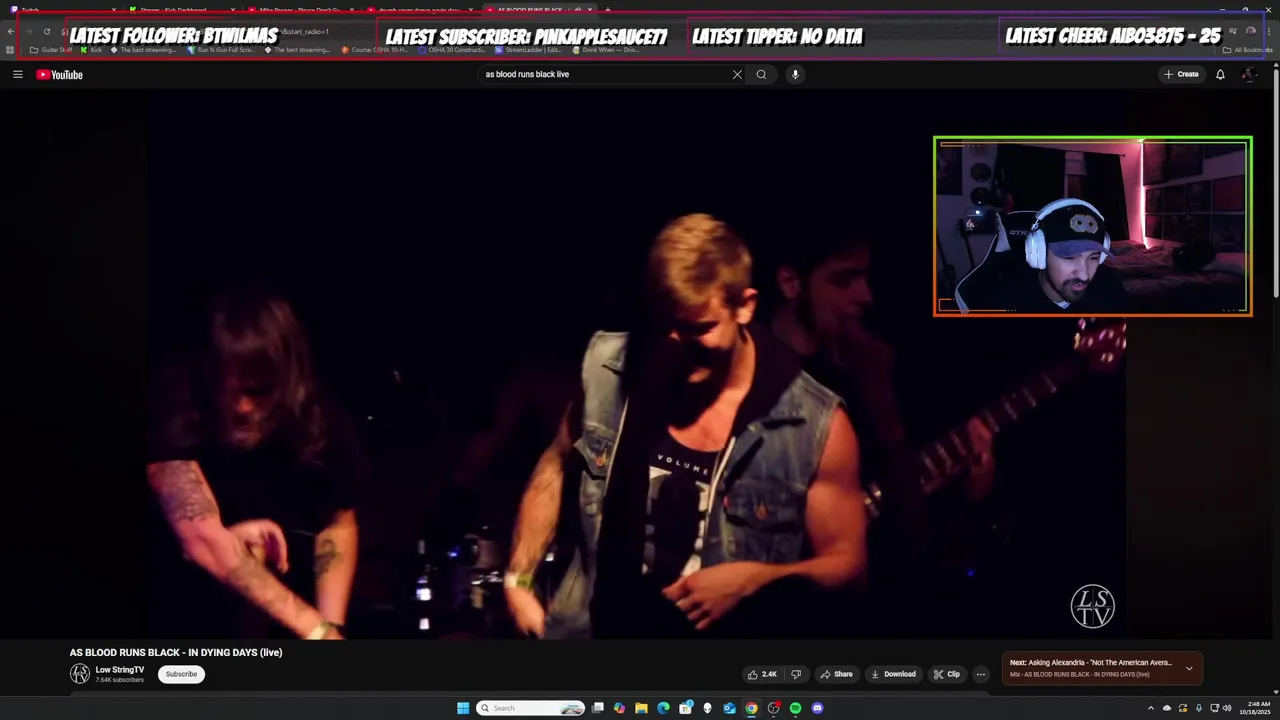Open the Kick bookmark

point(90,50)
